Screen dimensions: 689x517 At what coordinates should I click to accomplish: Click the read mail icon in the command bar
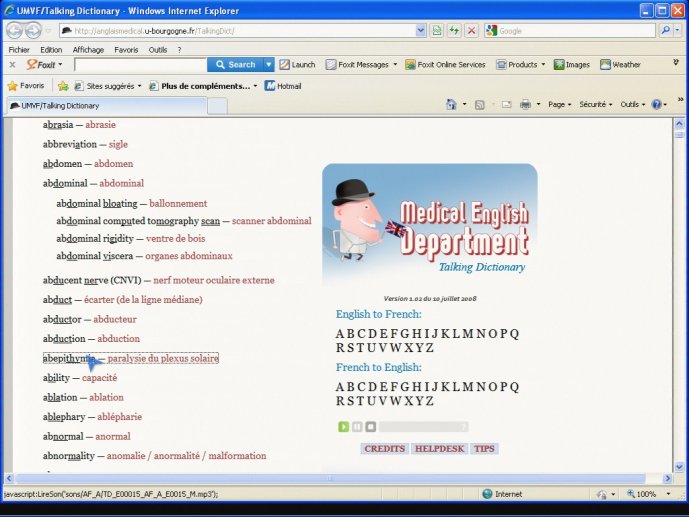[506, 105]
